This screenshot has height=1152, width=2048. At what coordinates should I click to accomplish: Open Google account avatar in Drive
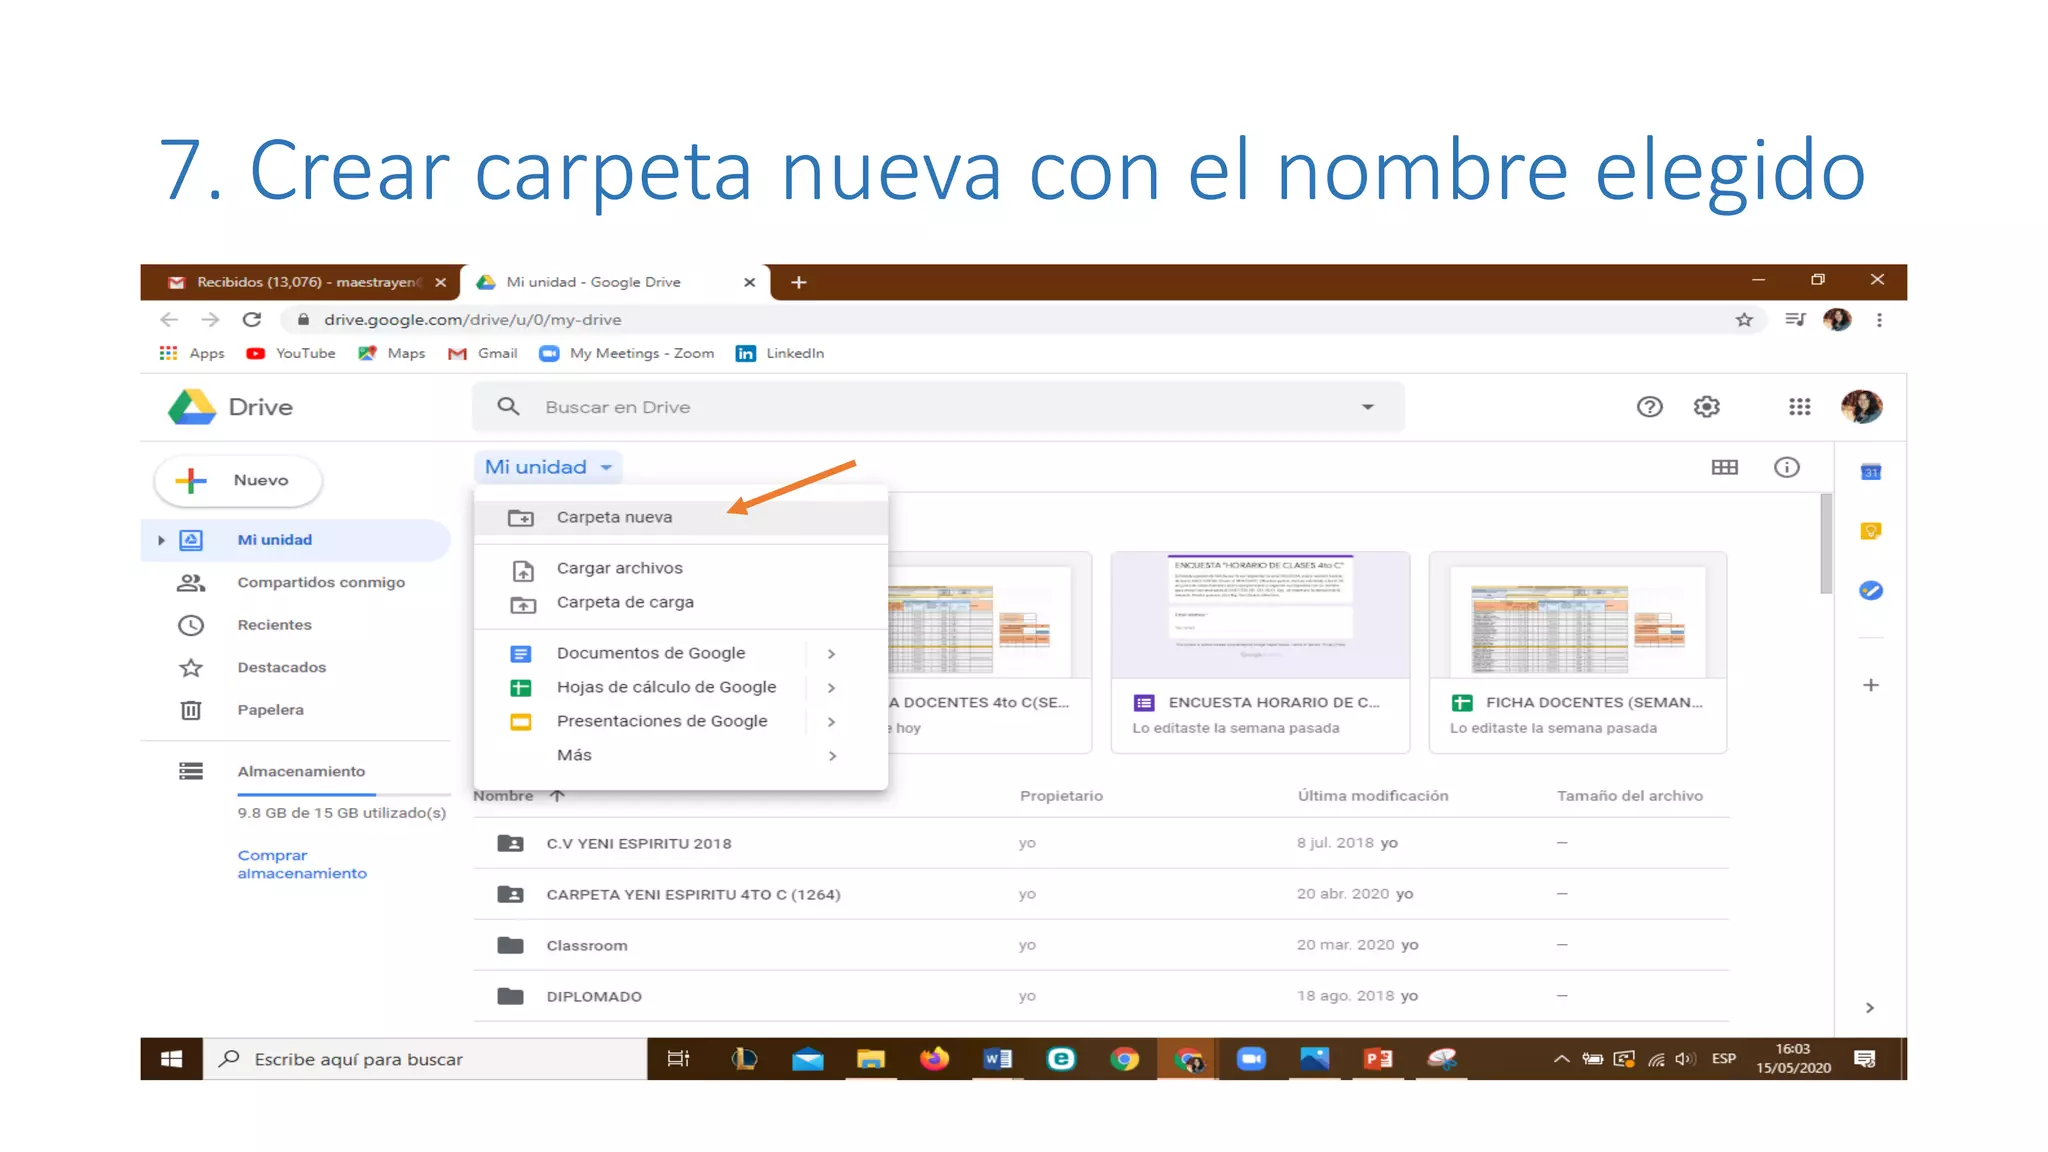click(1861, 407)
